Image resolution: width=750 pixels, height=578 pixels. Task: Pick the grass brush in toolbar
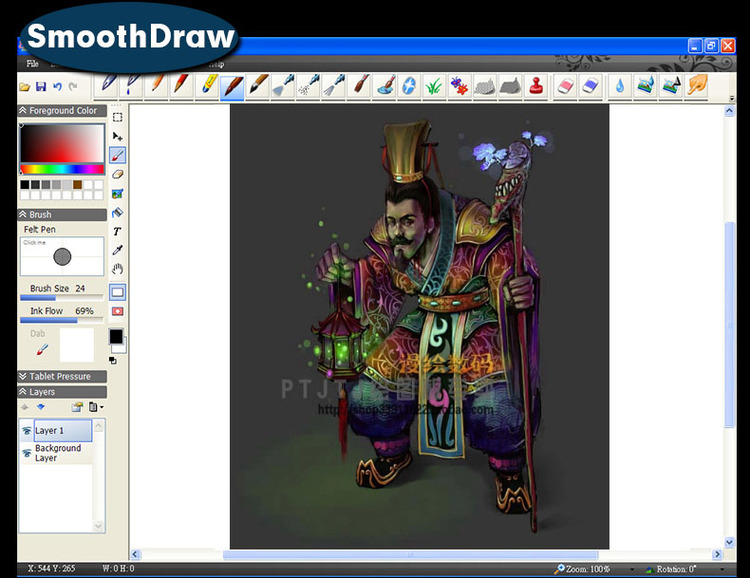tap(433, 86)
